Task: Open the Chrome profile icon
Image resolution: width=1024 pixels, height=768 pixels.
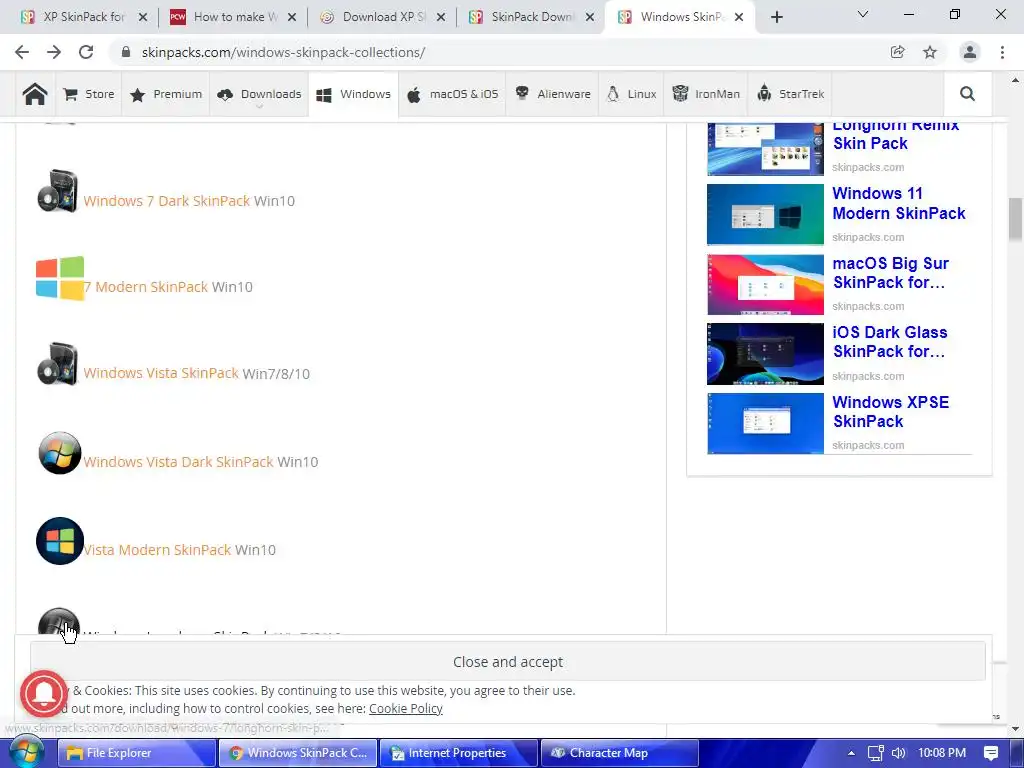Action: point(970,52)
